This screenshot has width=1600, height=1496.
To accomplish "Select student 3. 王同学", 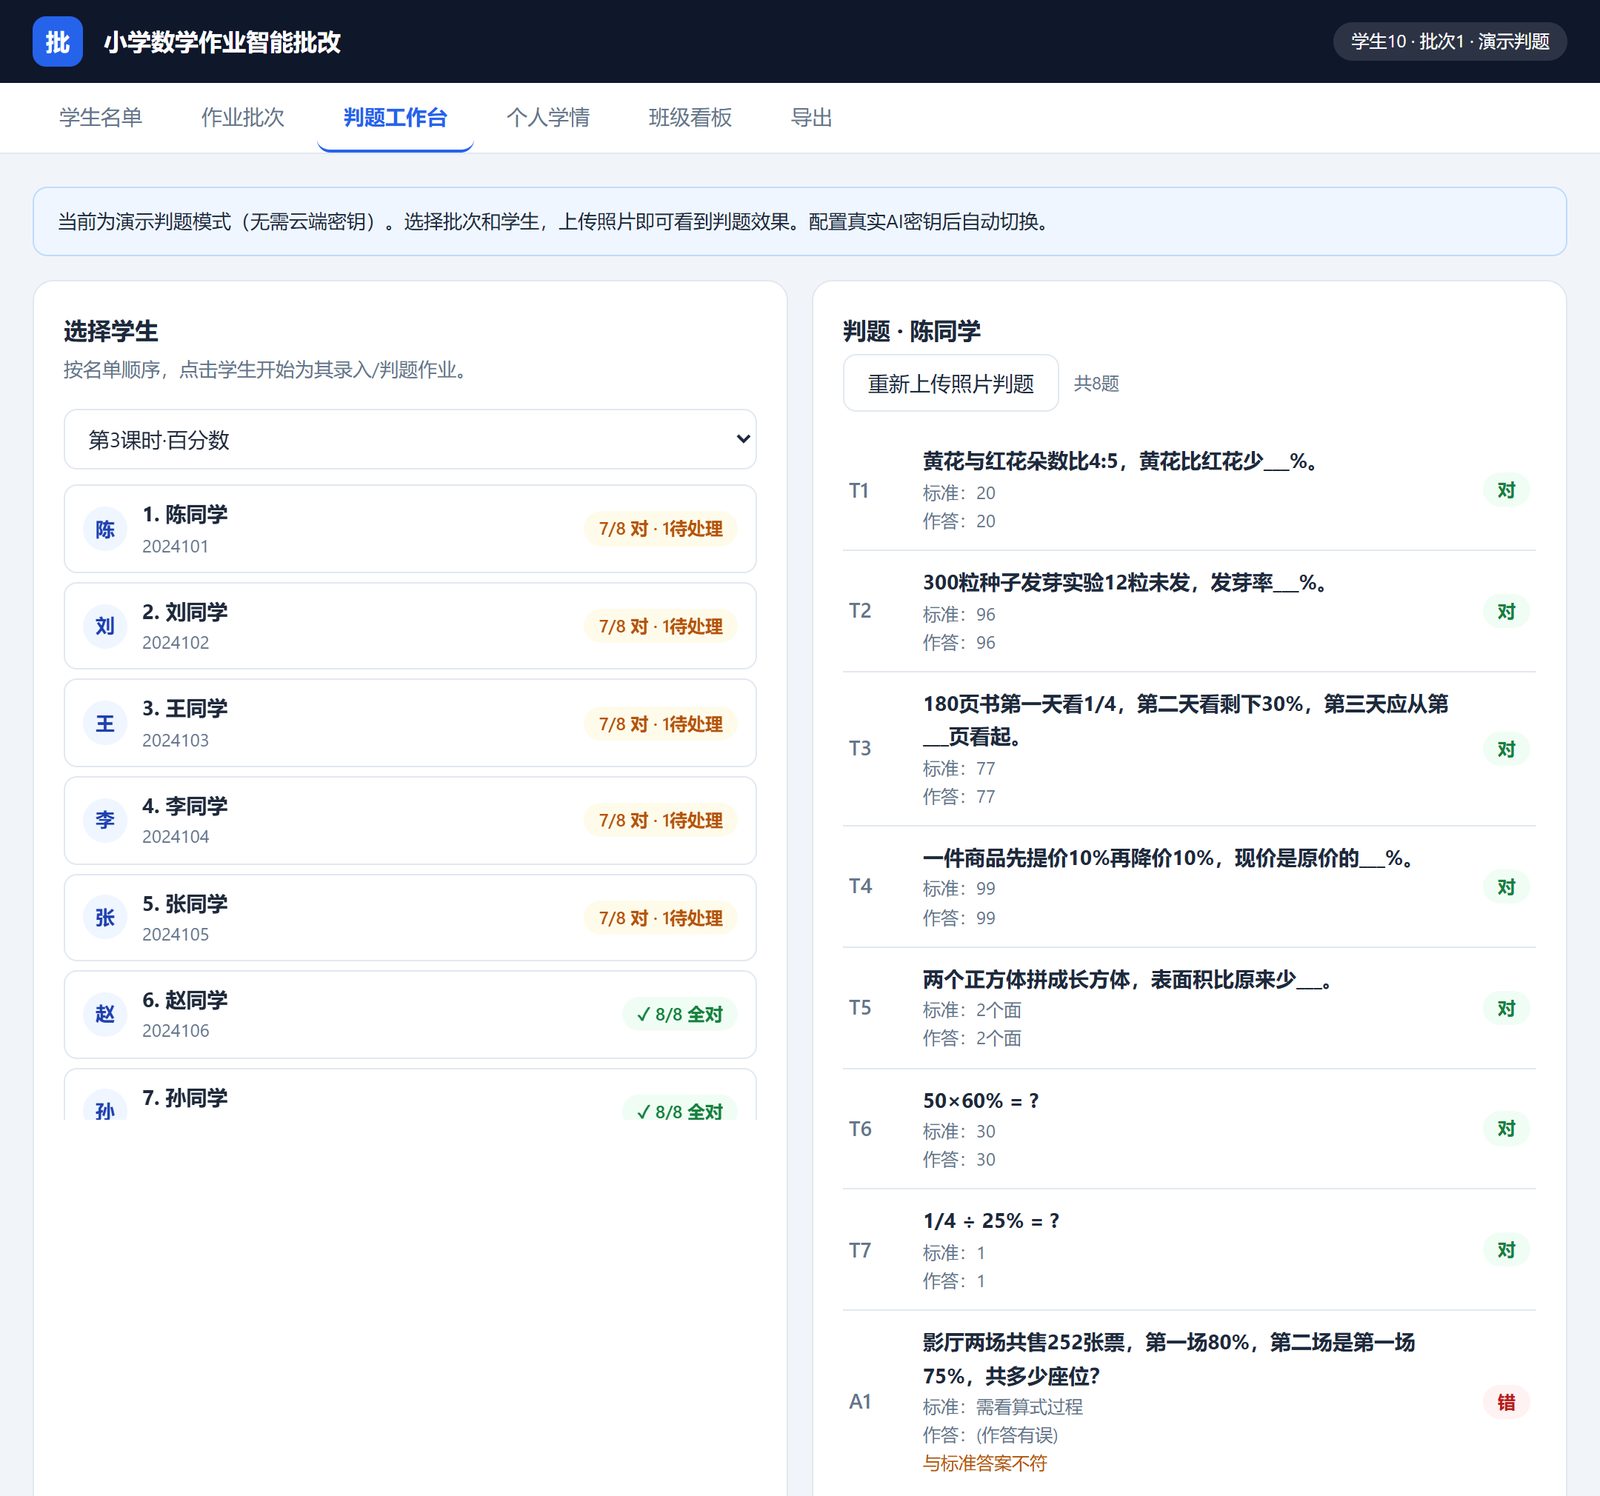I will point(410,723).
